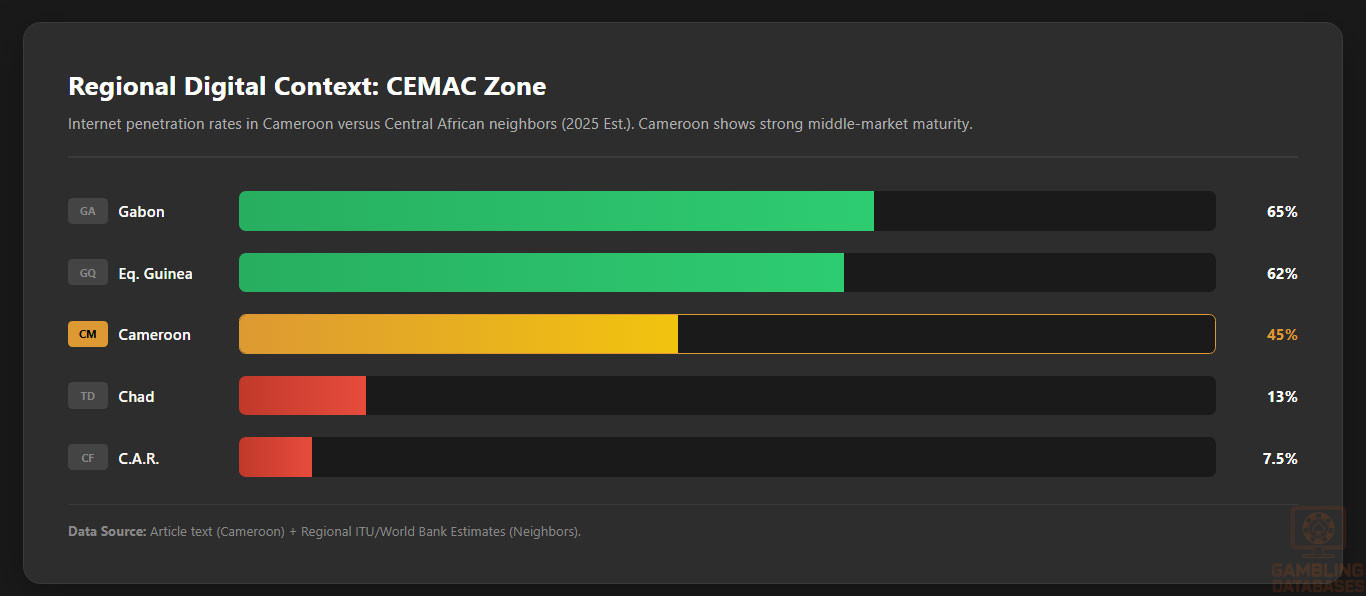Click the 7.5% value for C.A.R.
The height and width of the screenshot is (596, 1366).
[x=1279, y=459]
